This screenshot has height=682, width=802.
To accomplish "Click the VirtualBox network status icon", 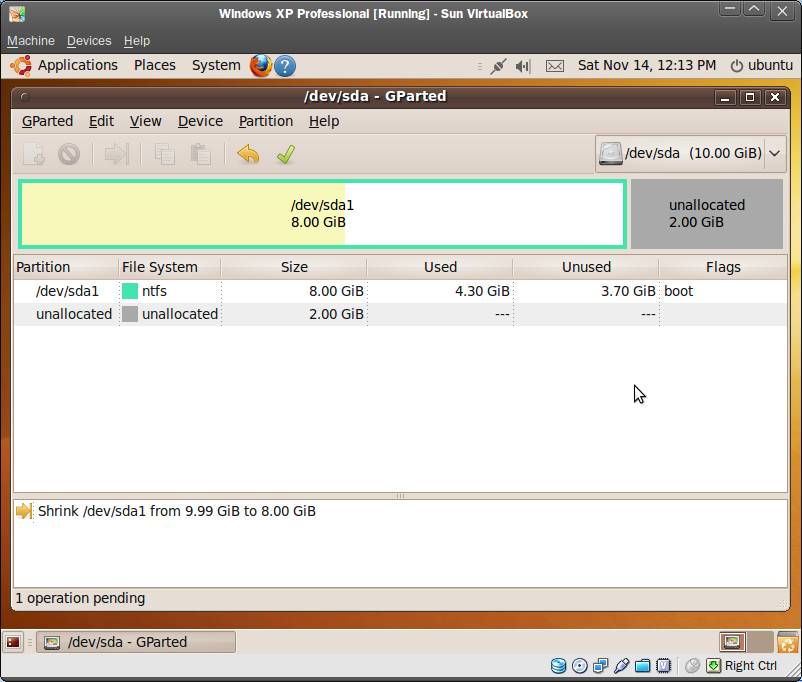I will tap(600, 666).
